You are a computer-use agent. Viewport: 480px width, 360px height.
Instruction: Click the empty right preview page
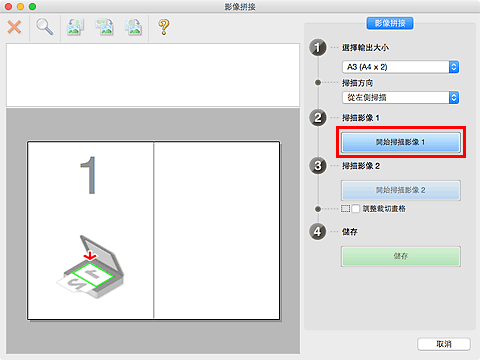point(217,230)
